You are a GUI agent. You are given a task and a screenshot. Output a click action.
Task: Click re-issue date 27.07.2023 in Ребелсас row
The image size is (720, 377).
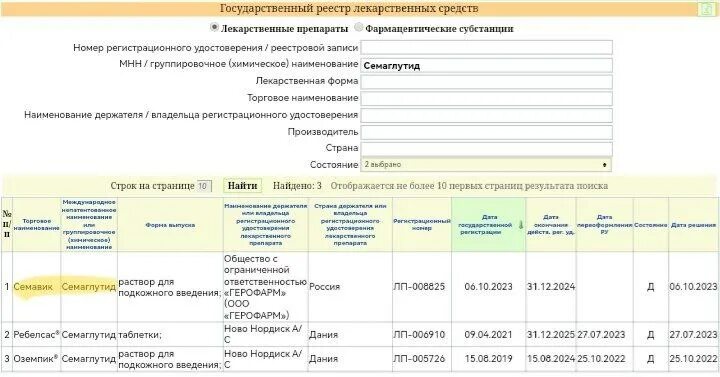(601, 334)
